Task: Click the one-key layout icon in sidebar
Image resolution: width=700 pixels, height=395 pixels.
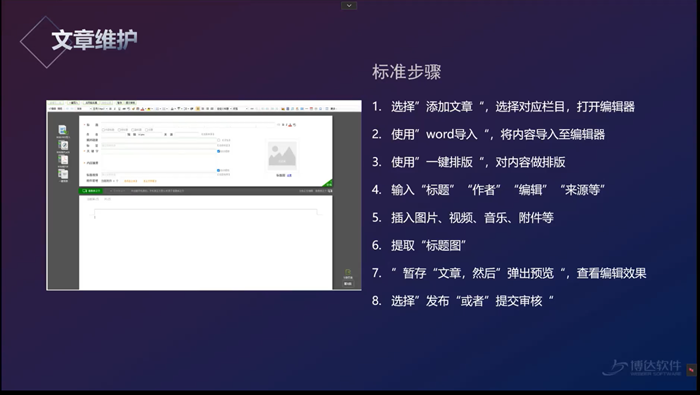Action: [x=63, y=174]
